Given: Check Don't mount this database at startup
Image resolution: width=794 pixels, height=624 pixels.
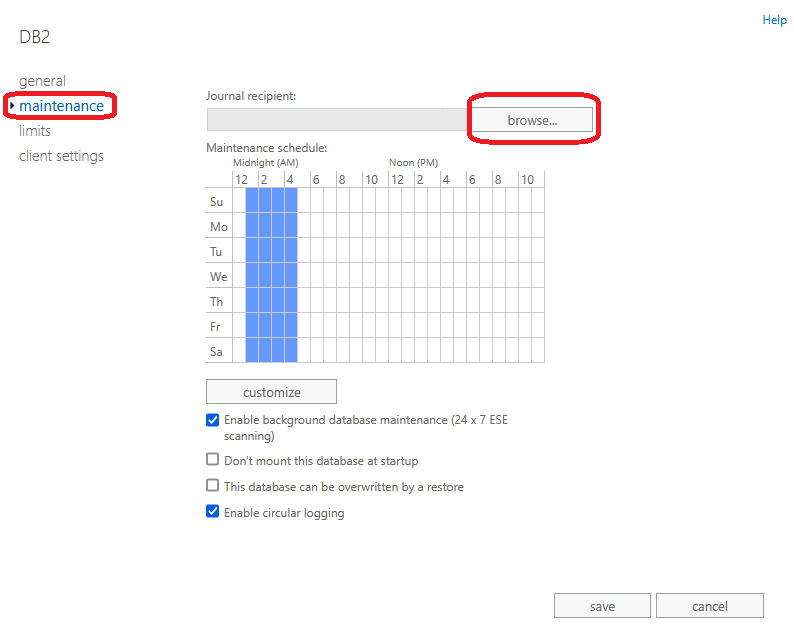Looking at the screenshot, I should tap(213, 460).
